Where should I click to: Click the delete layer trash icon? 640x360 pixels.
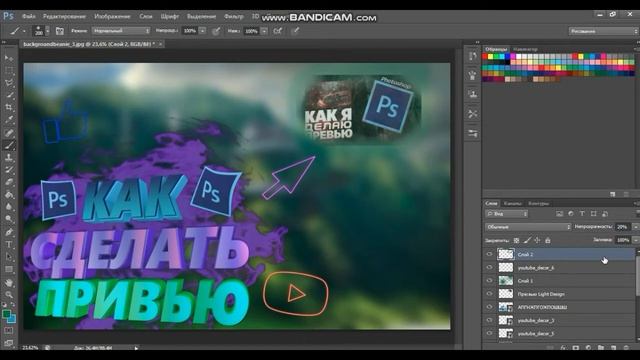pyautogui.click(x=626, y=348)
